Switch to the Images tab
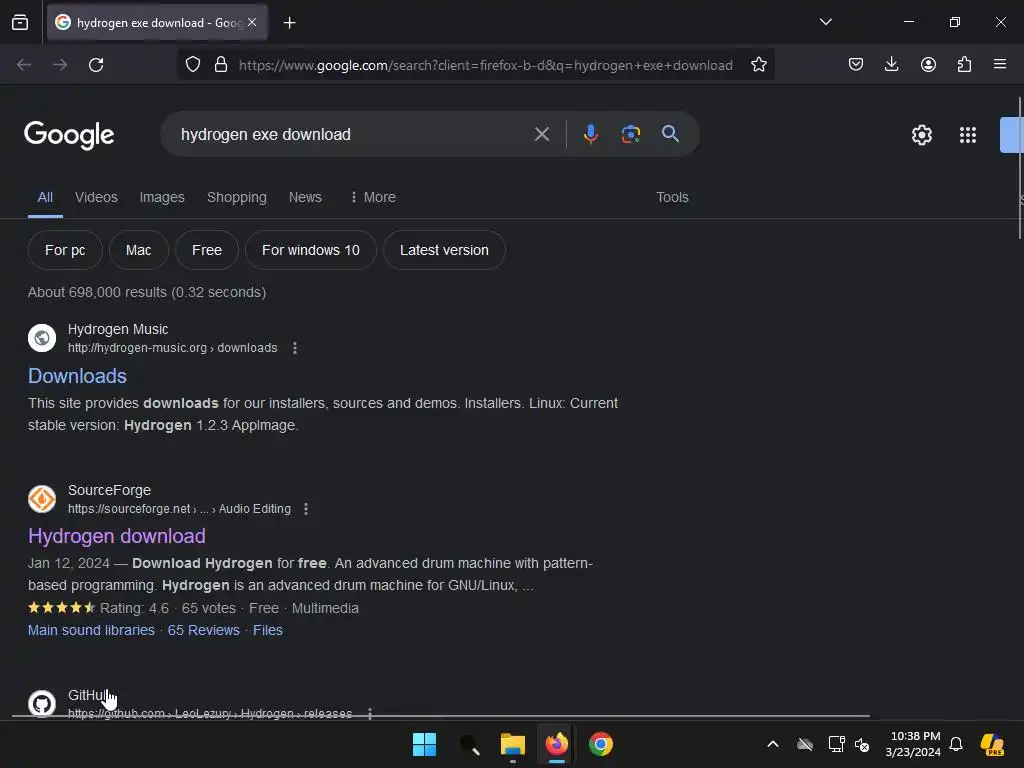The height and width of the screenshot is (768, 1024). 162,197
